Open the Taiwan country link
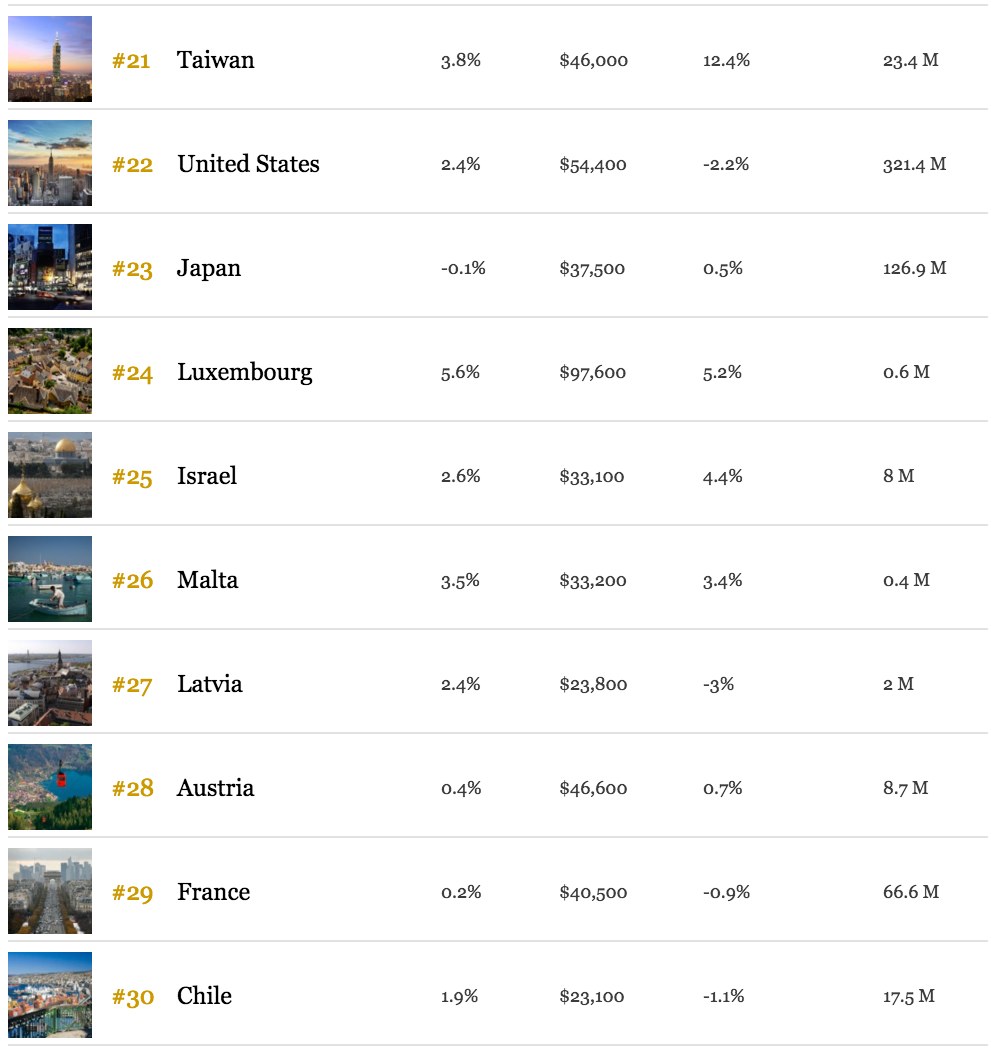The height and width of the screenshot is (1052, 996). click(215, 60)
